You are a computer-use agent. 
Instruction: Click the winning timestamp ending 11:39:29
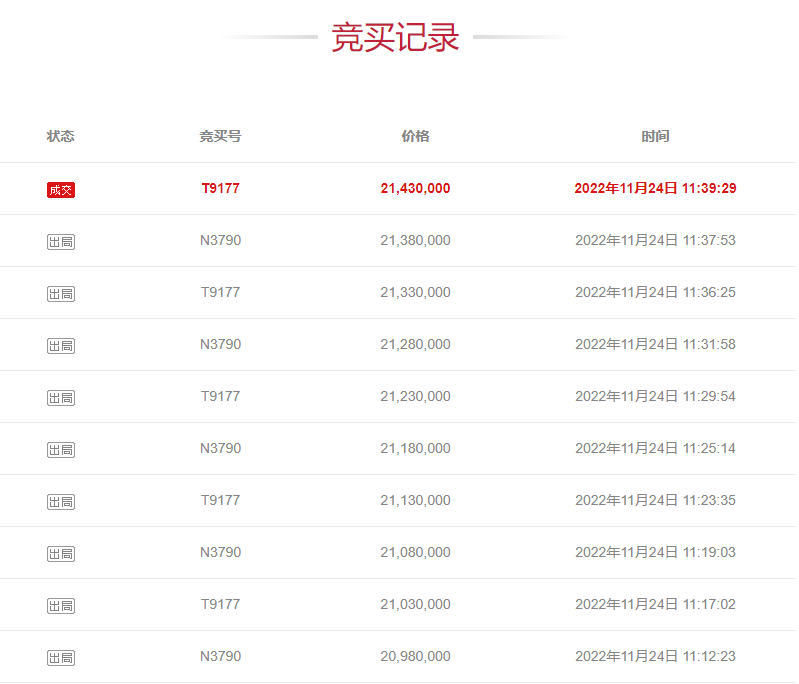(x=655, y=188)
